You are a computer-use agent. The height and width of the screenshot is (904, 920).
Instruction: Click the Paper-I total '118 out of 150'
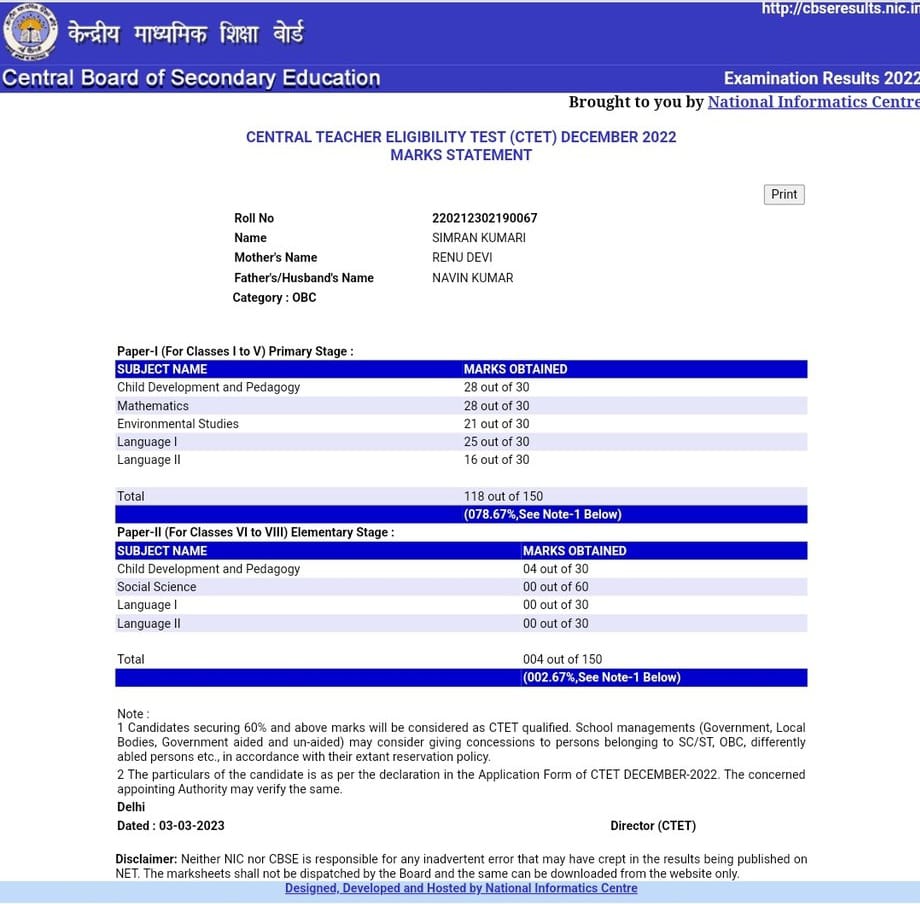point(503,496)
